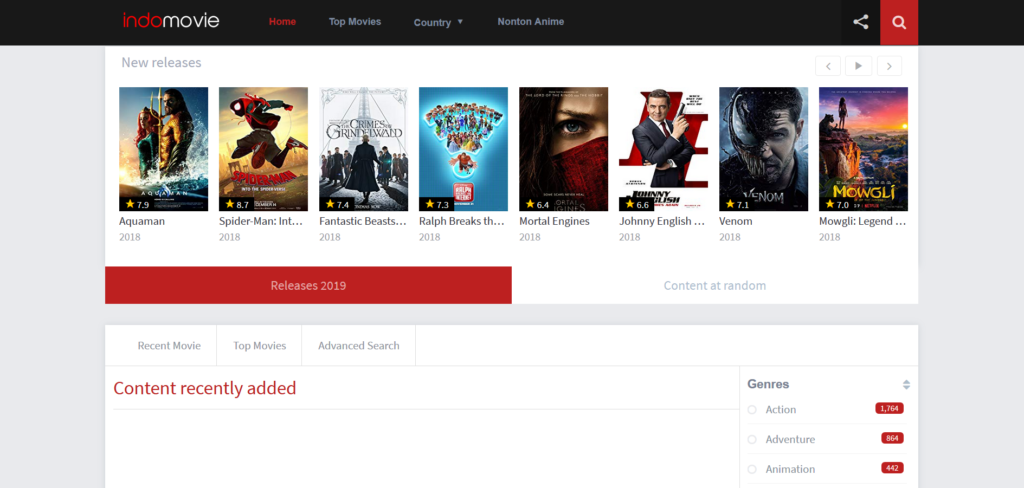Open the Mowgli poster

point(863,149)
